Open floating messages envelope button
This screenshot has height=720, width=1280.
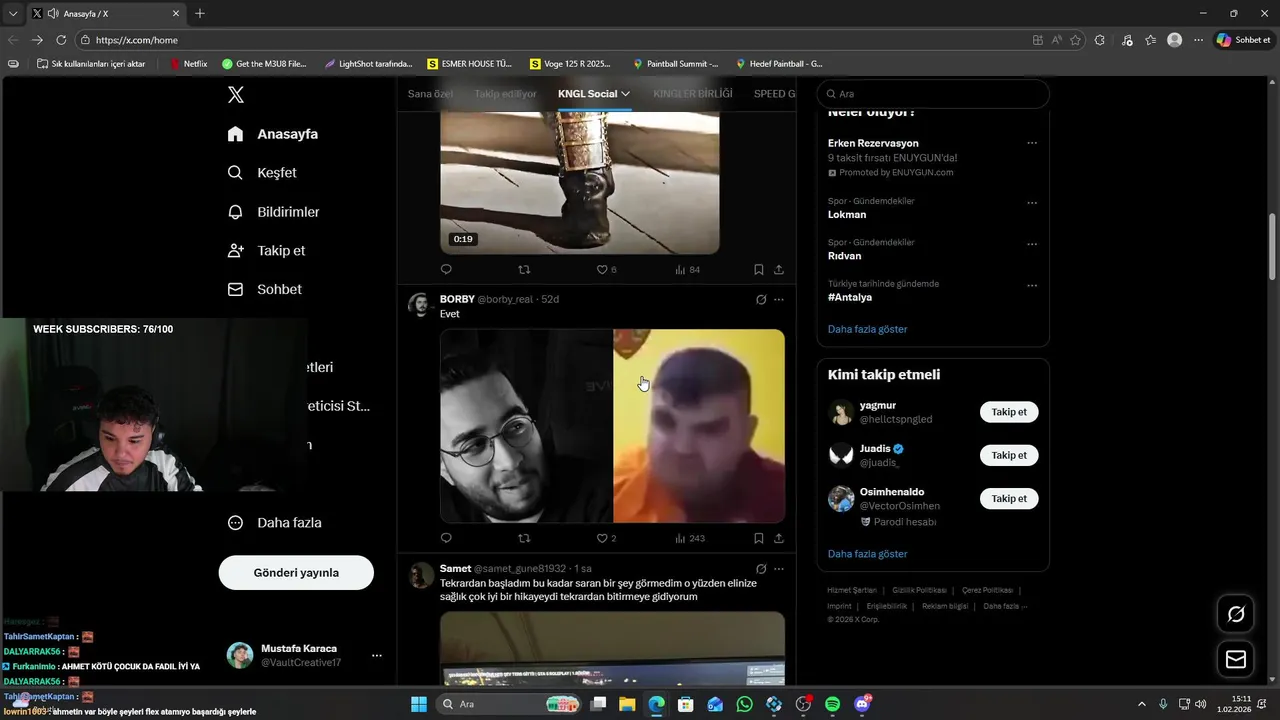[x=1236, y=659]
